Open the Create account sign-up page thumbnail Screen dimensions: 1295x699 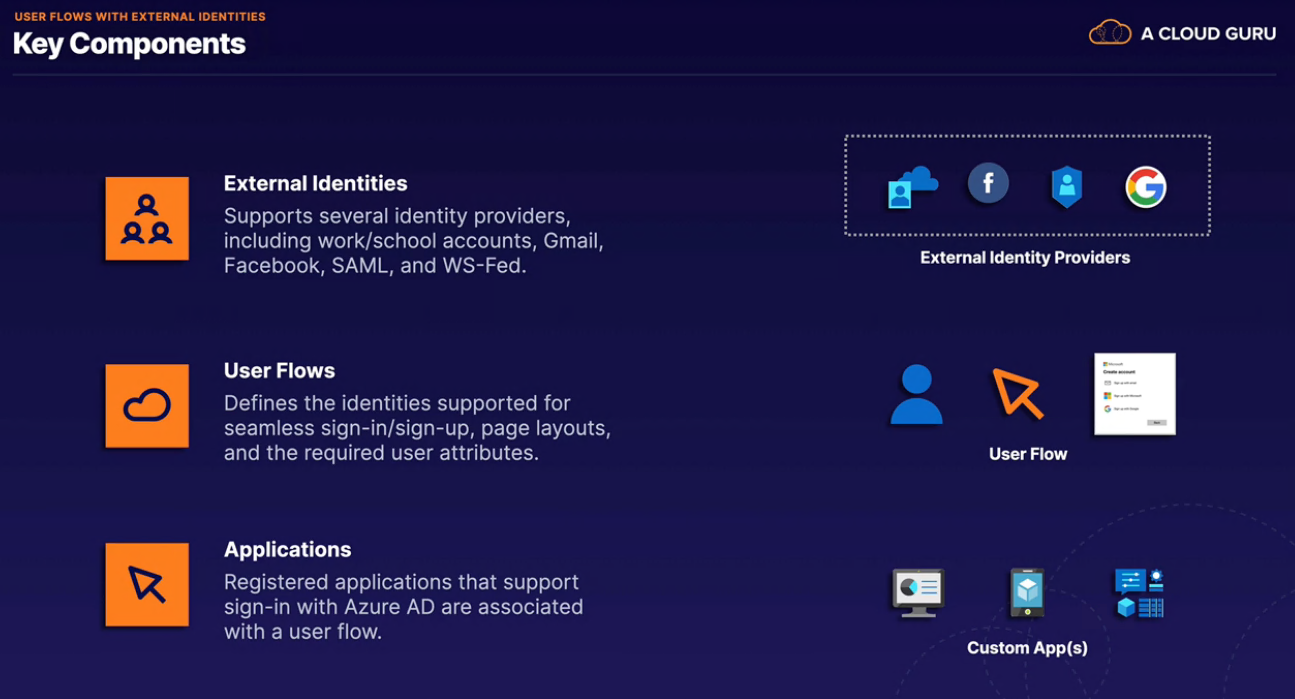[1135, 394]
